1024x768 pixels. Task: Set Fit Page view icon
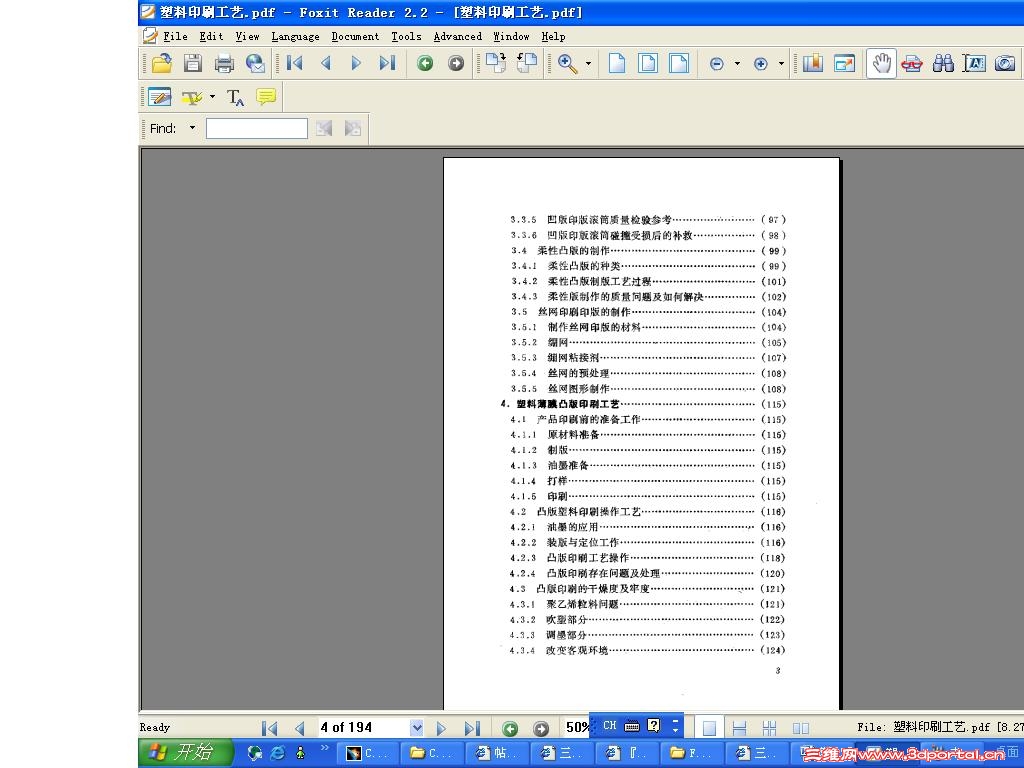pyautogui.click(x=648, y=63)
